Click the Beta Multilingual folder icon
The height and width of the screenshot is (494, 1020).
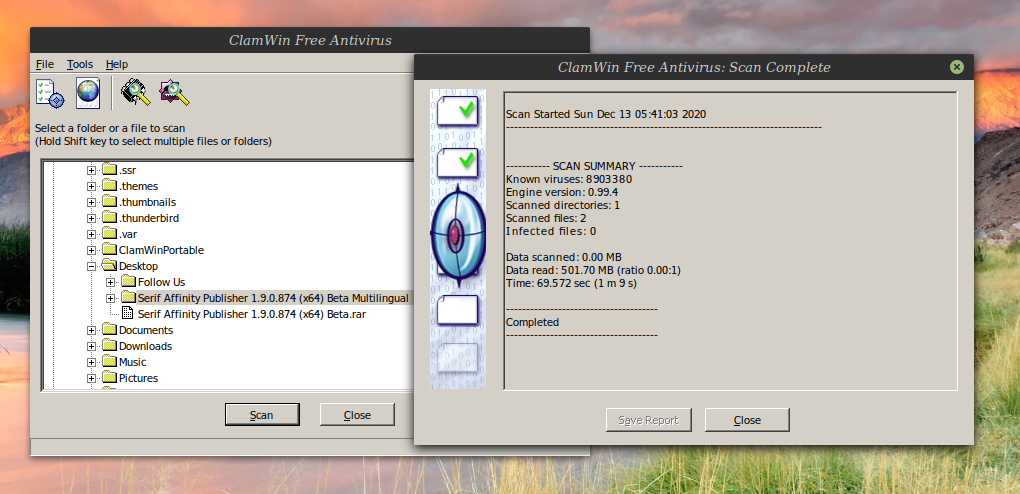[128, 298]
